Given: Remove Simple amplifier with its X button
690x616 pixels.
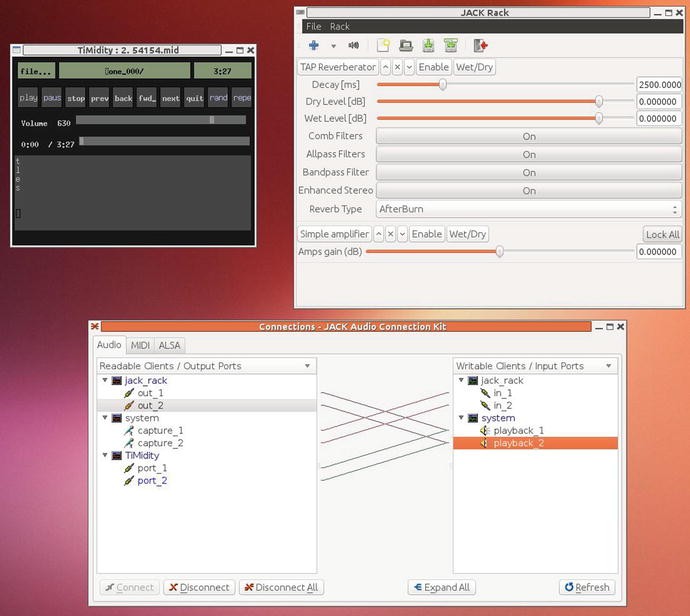Looking at the screenshot, I should point(390,234).
